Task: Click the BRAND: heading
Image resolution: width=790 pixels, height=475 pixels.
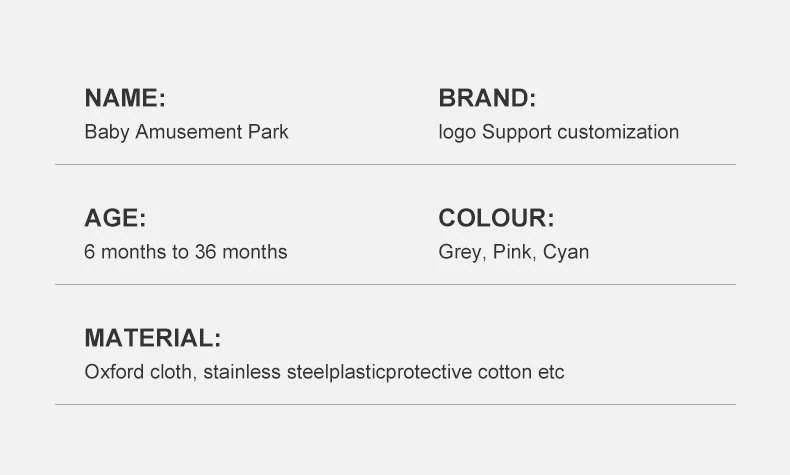Action: tap(487, 98)
